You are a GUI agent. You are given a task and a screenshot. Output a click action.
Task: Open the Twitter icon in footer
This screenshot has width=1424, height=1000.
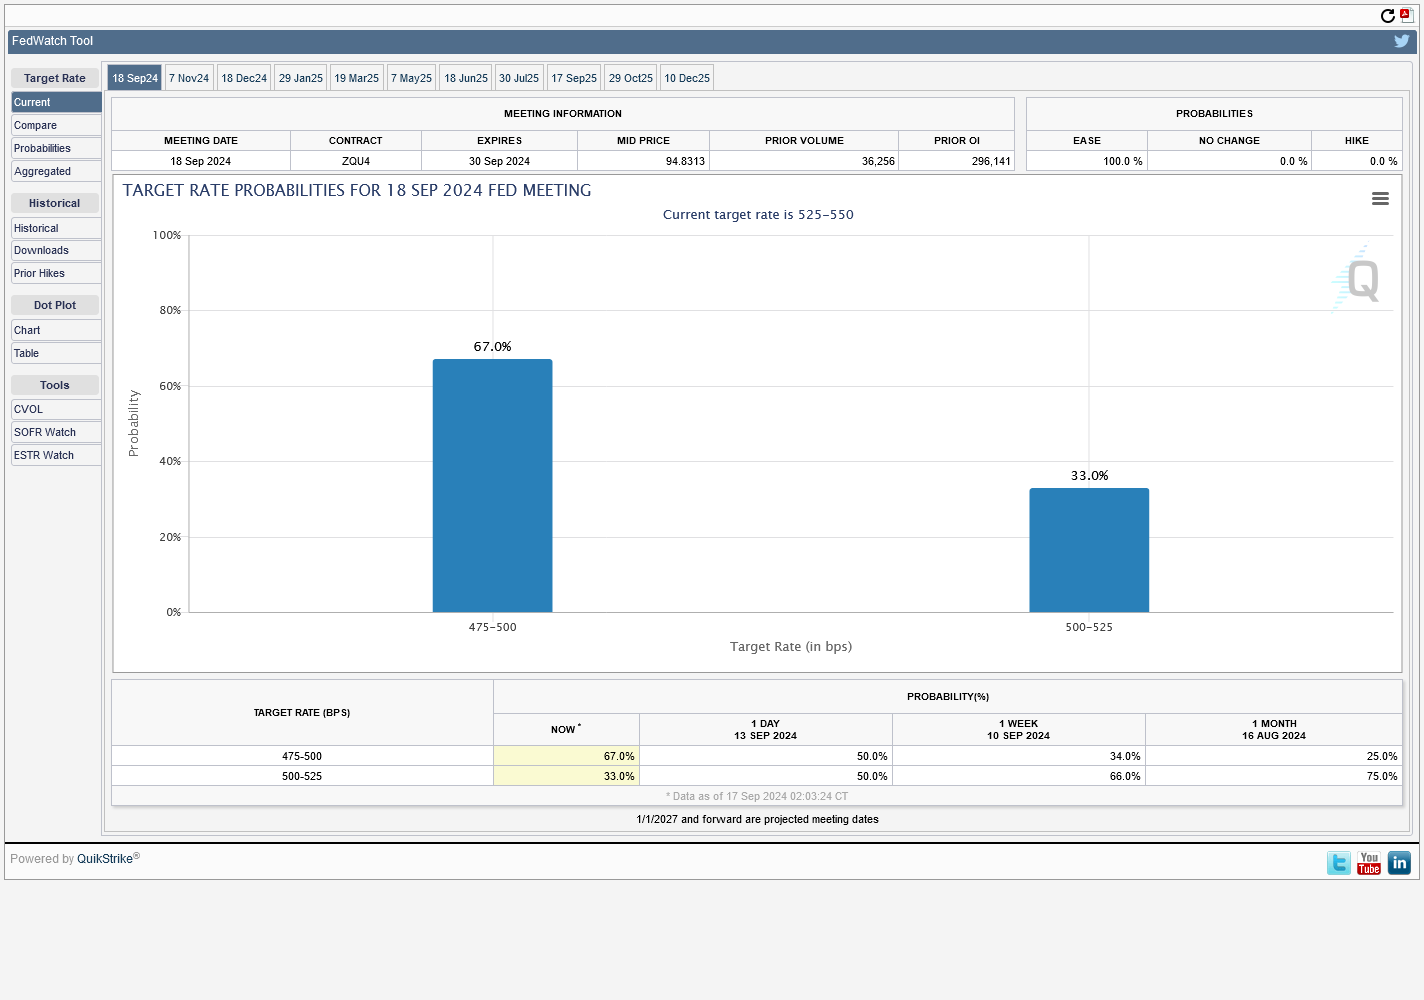pos(1338,863)
